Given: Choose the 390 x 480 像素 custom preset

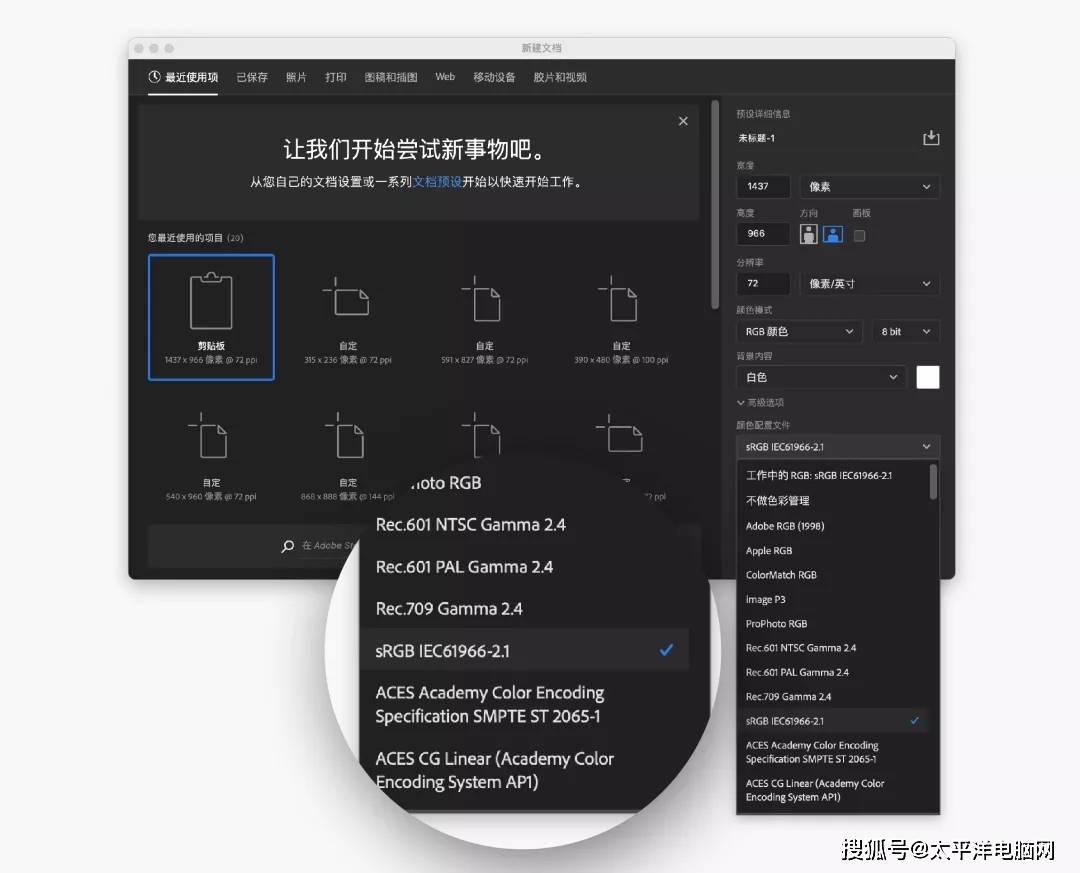Looking at the screenshot, I should [x=621, y=316].
